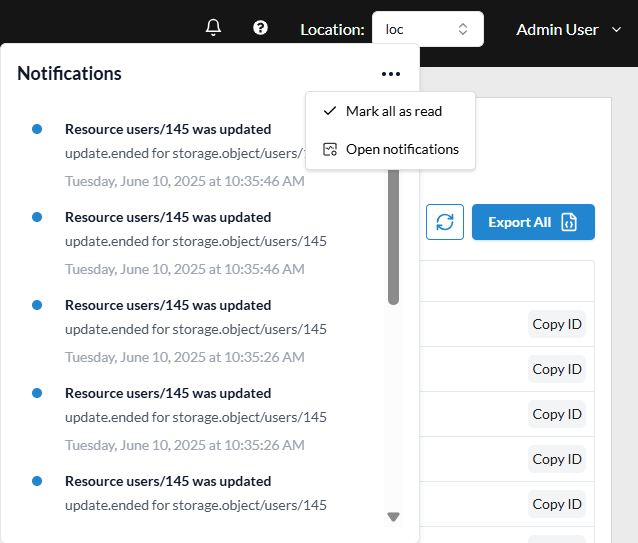Viewport: 638px width, 543px height.
Task: Open the Location dropdown showing loc
Action: [x=427, y=29]
